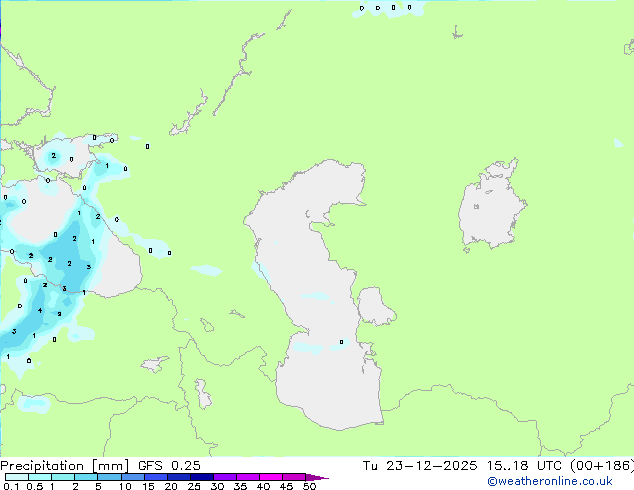This screenshot has width=634, height=490.
Task: Click the "25" legend scale label
Action: [x=194, y=486]
